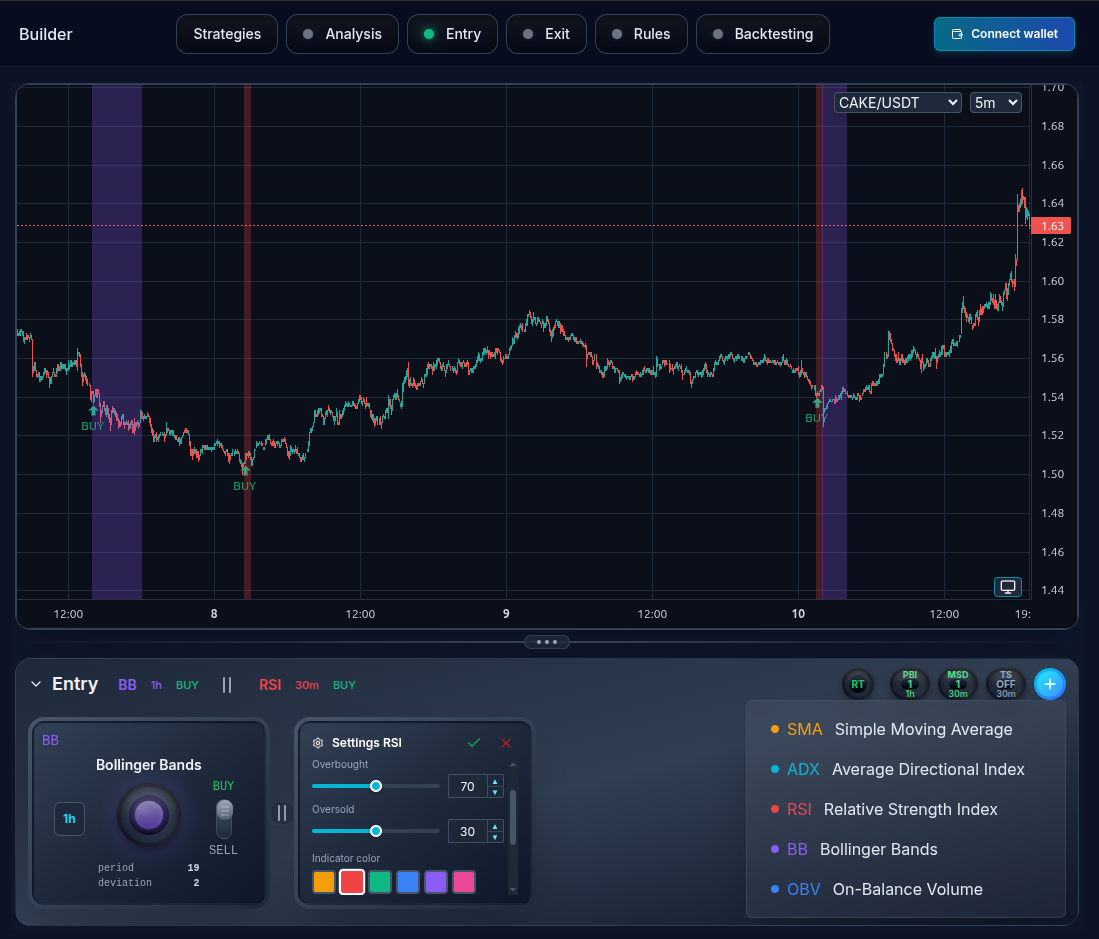Click the Builder title
The image size is (1099, 939).
tap(46, 34)
